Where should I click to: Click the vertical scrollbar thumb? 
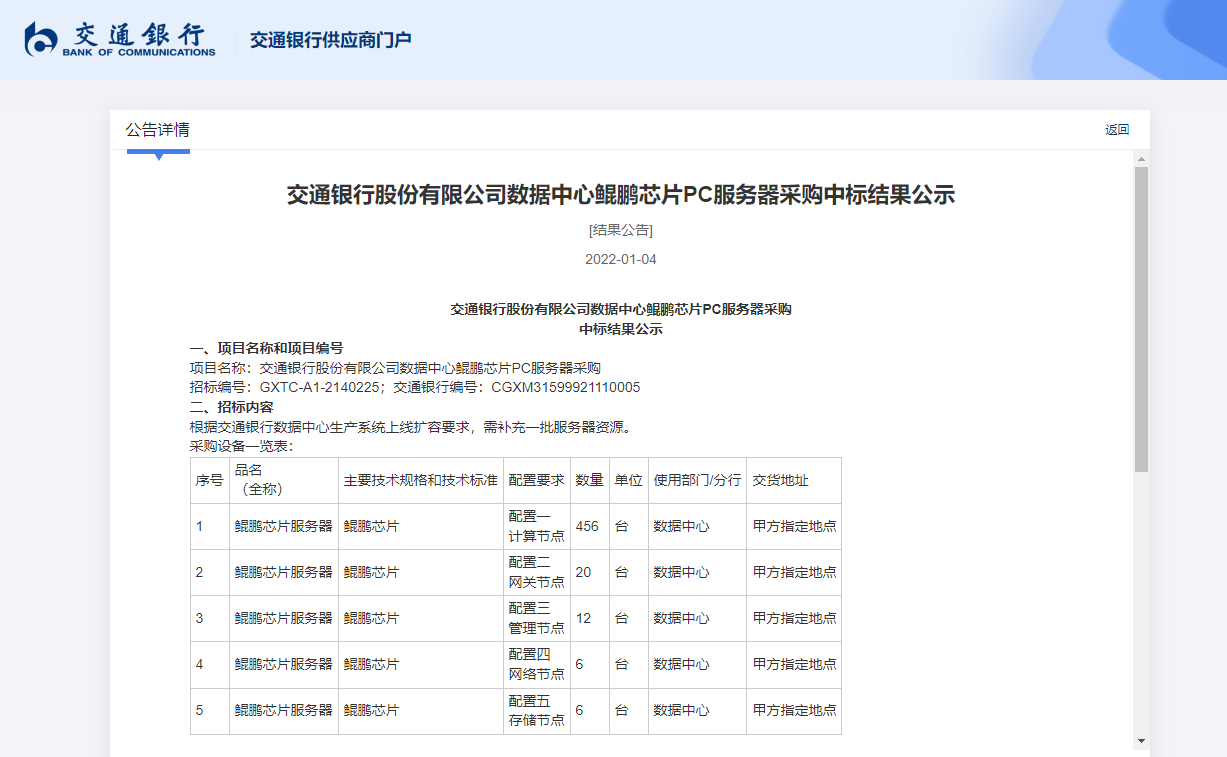click(1141, 319)
